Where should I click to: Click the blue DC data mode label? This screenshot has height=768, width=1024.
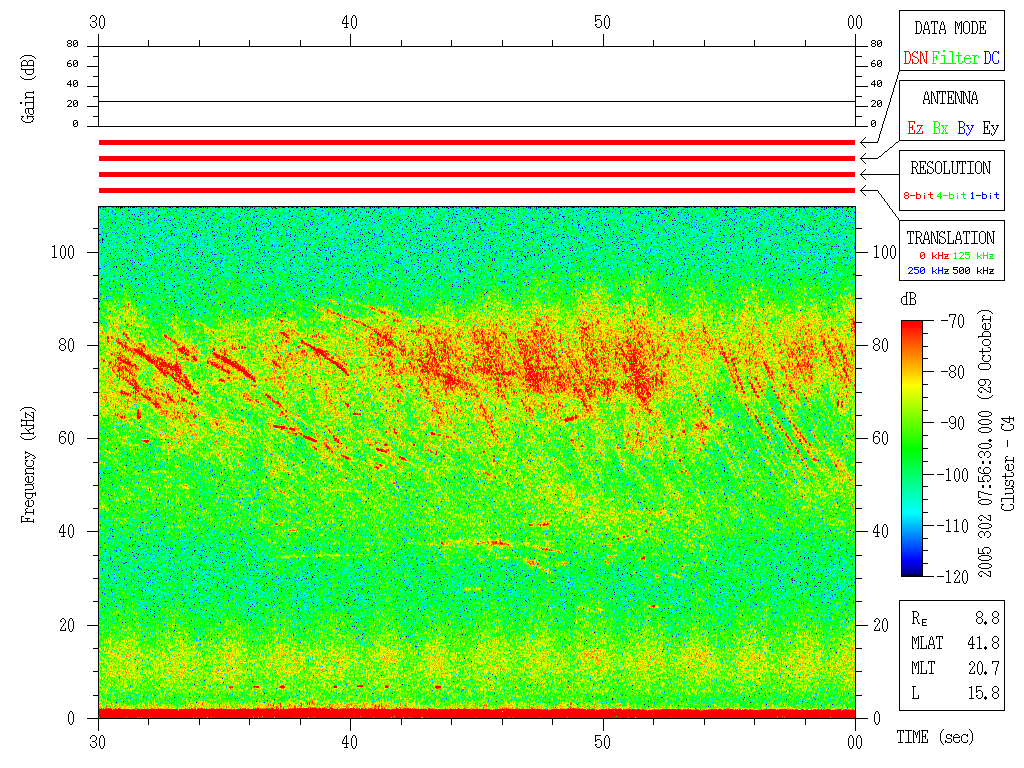point(991,59)
